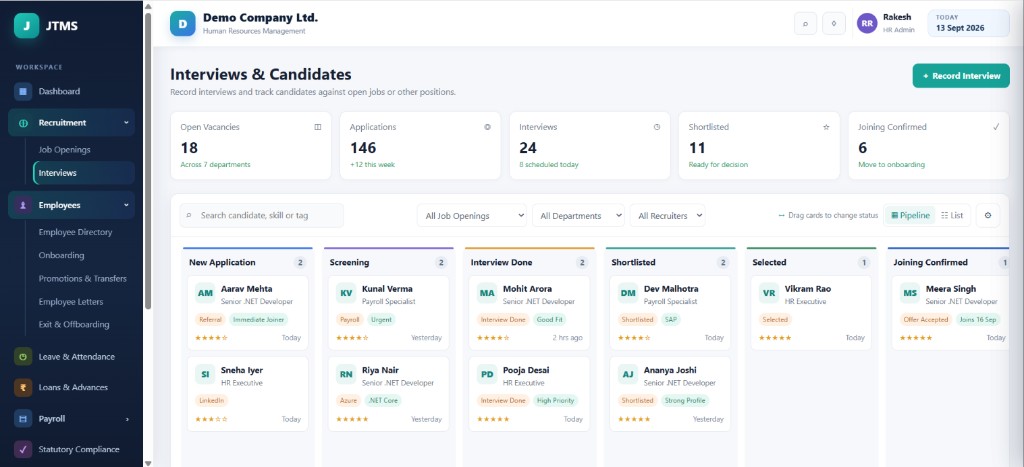This screenshot has height=467, width=1024.
Task: Click the Urgent tag on Kunal Verma
Action: (x=381, y=320)
